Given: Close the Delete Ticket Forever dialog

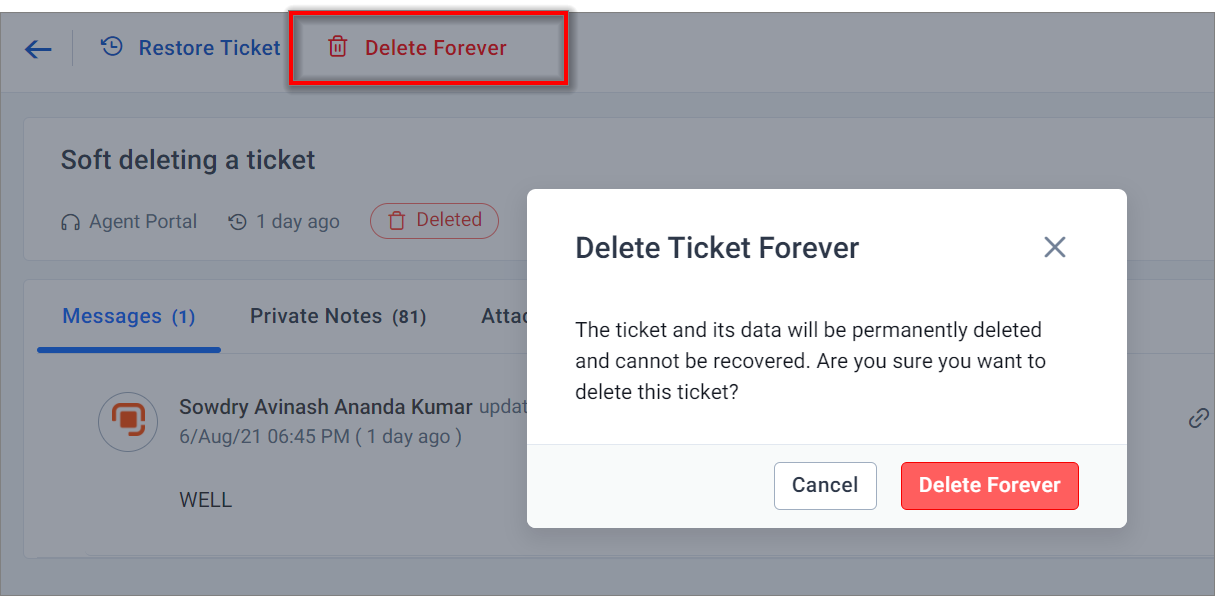Looking at the screenshot, I should point(1054,247).
